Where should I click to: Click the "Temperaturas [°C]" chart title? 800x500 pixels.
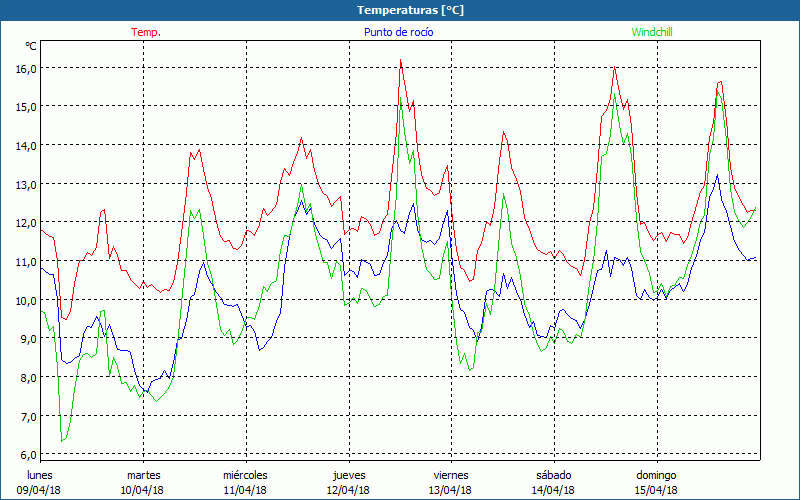(x=411, y=10)
